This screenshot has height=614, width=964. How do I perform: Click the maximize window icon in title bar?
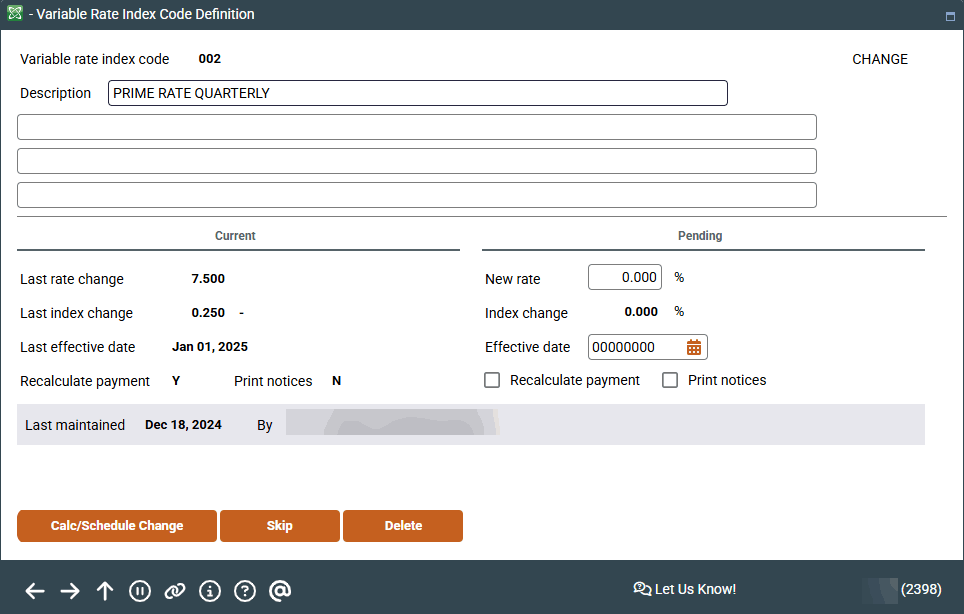coord(950,16)
